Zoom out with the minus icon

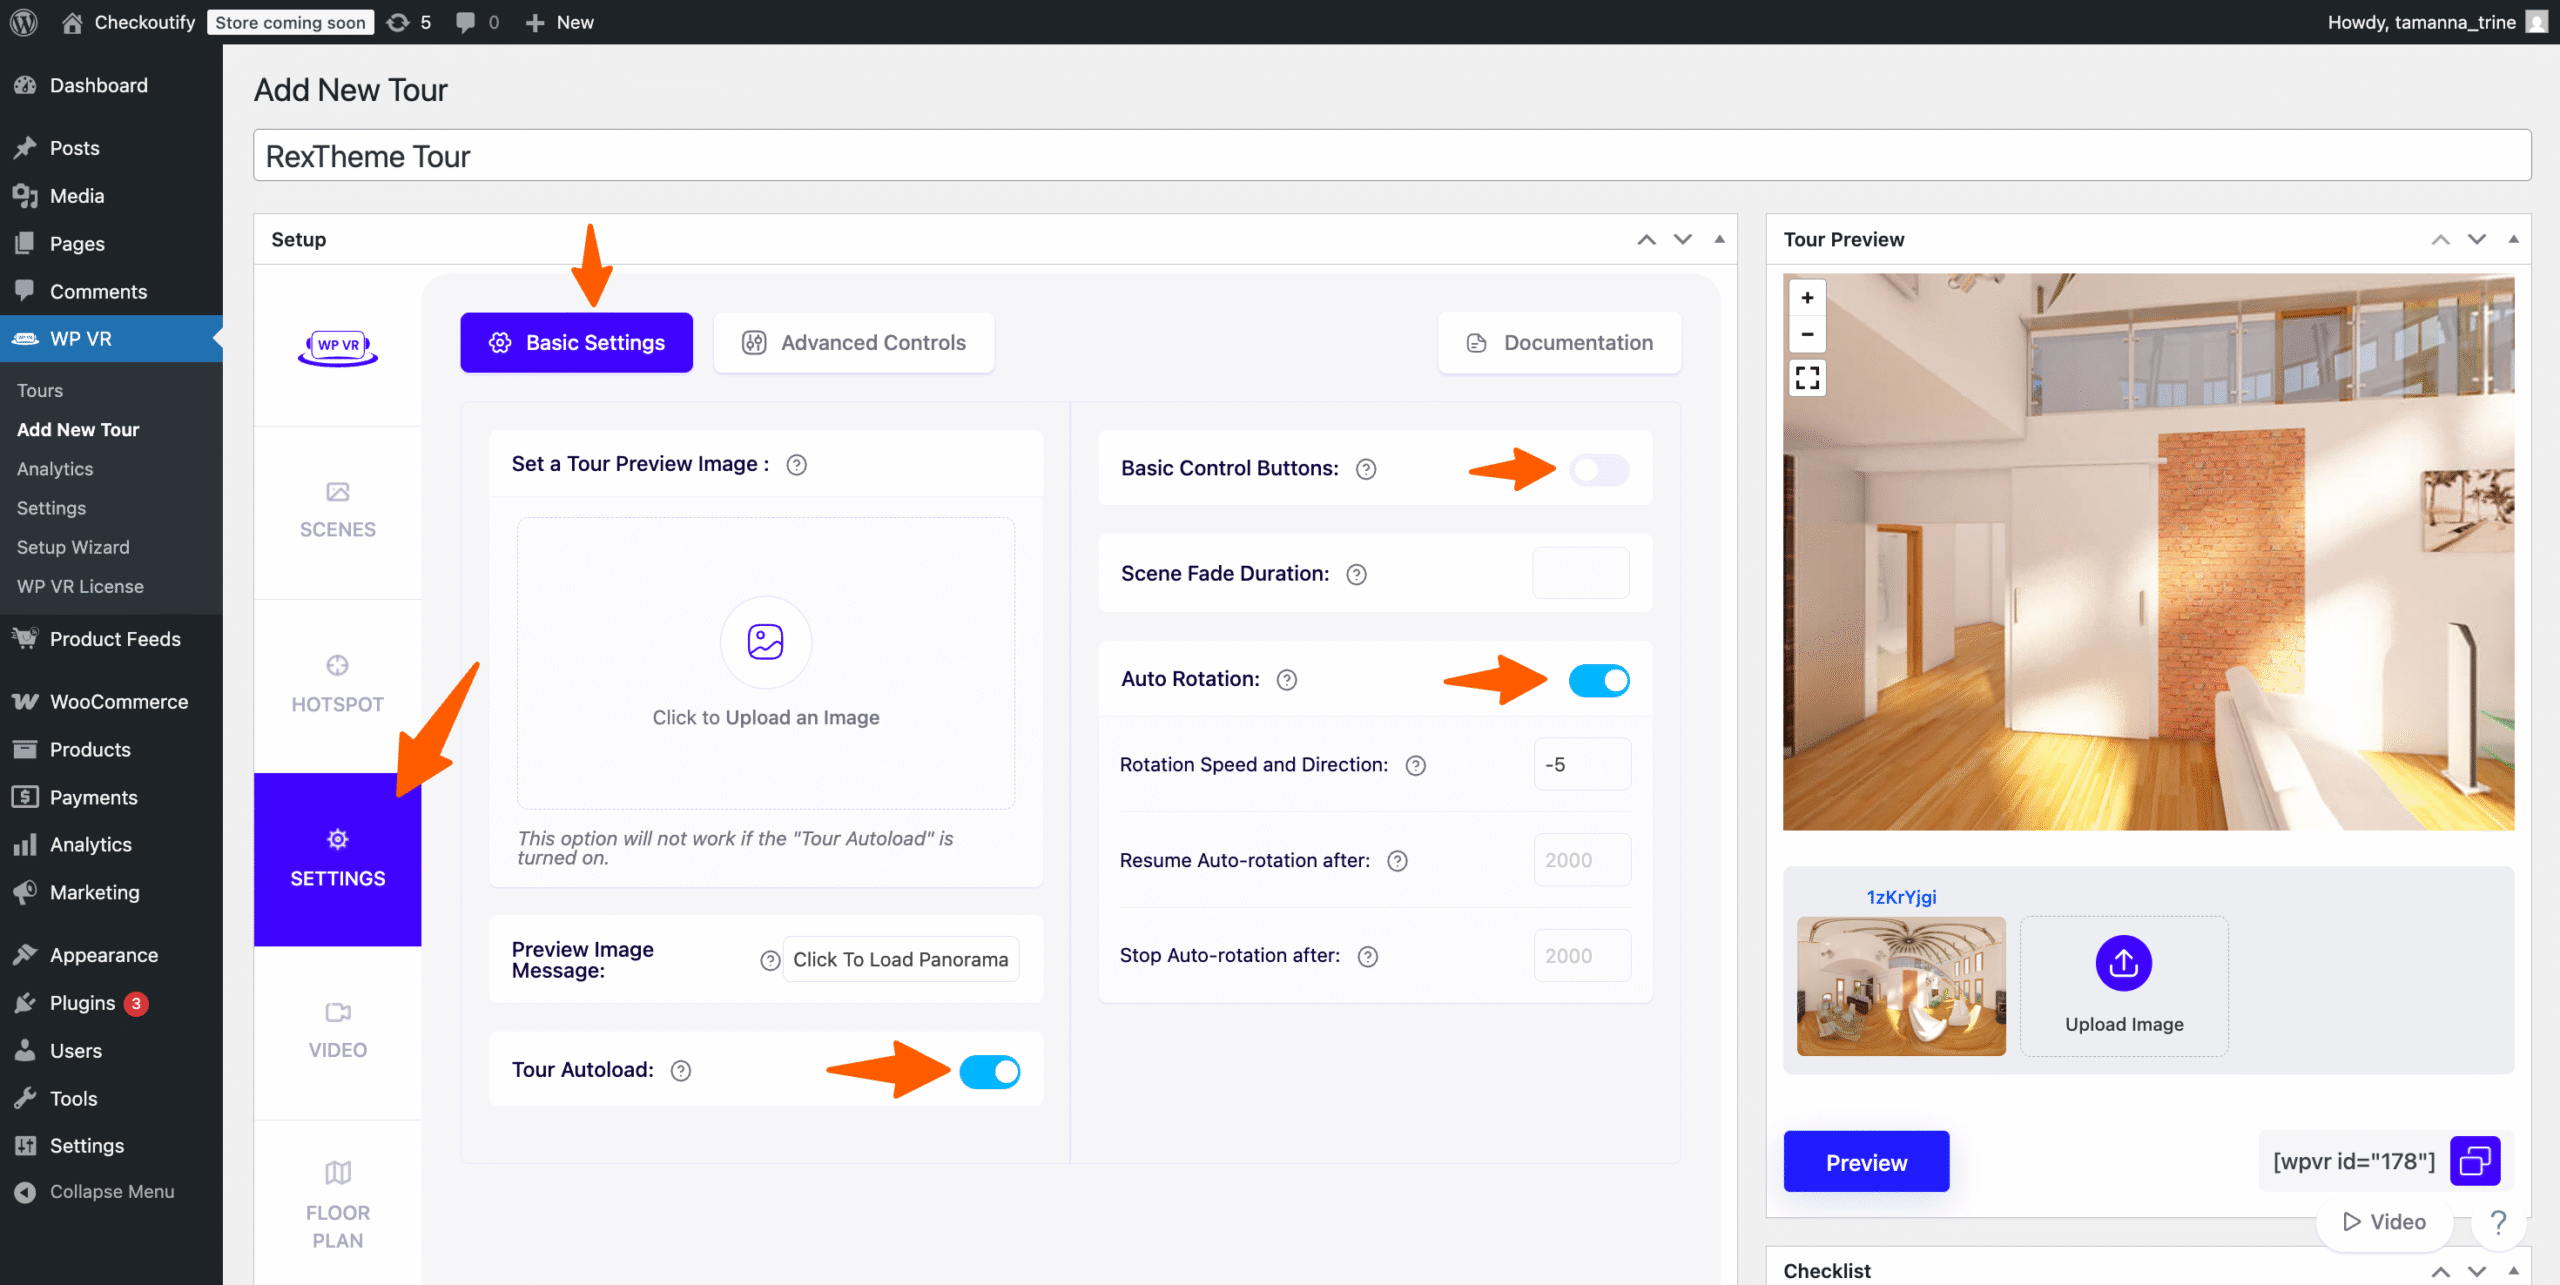coord(1807,334)
